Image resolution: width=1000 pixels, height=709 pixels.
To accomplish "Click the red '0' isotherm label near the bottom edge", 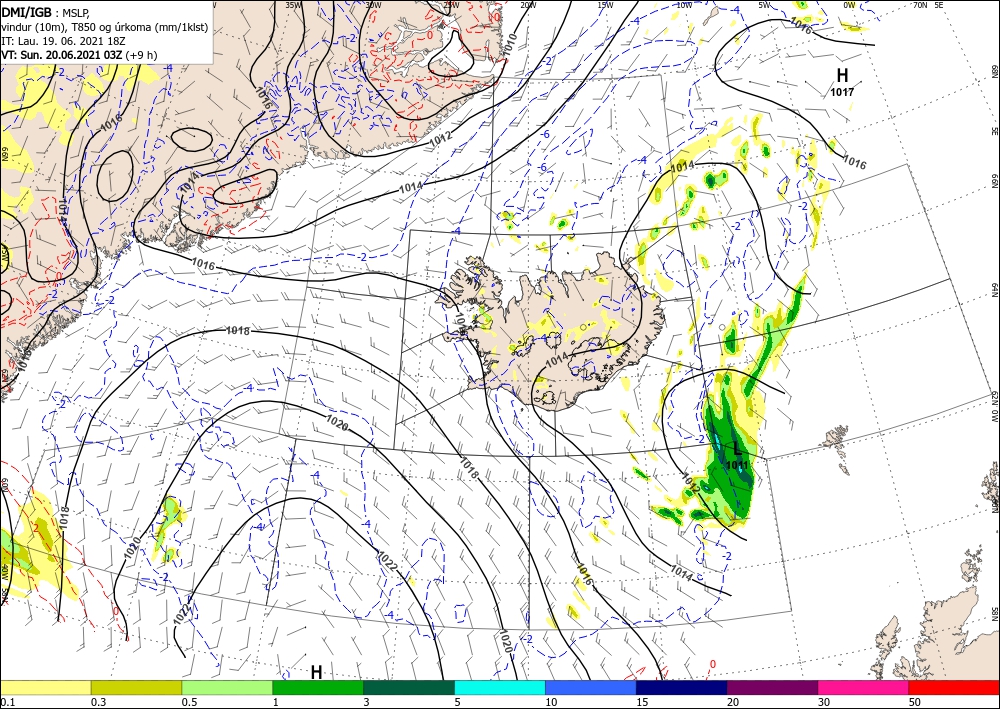I will point(712,664).
